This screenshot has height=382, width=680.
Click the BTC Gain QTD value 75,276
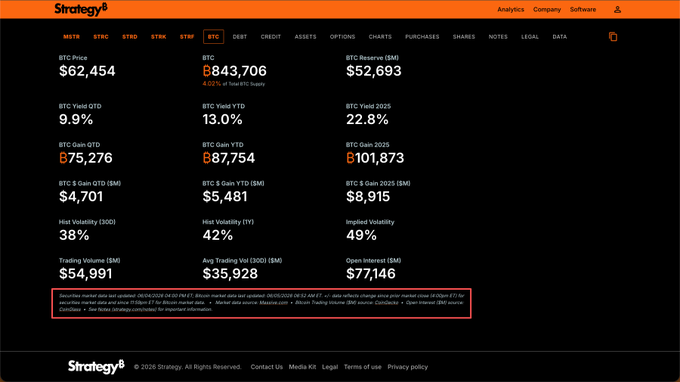tap(86, 158)
